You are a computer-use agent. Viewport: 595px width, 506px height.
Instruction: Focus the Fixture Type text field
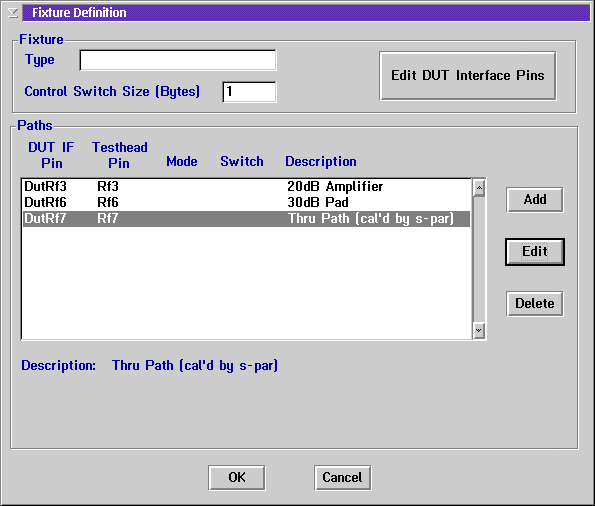click(178, 60)
